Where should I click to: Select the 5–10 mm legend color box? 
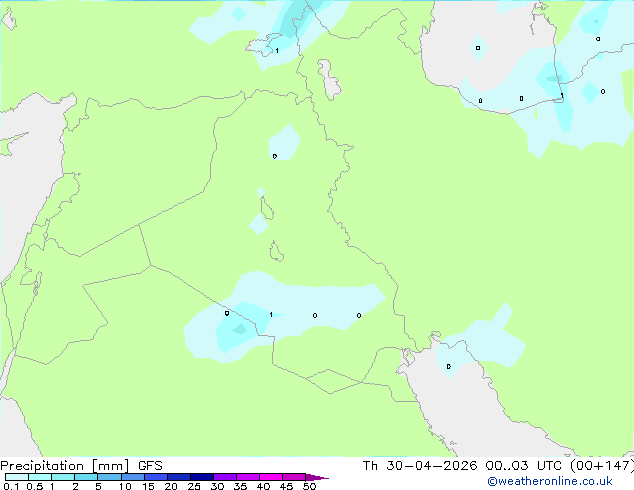point(109,477)
